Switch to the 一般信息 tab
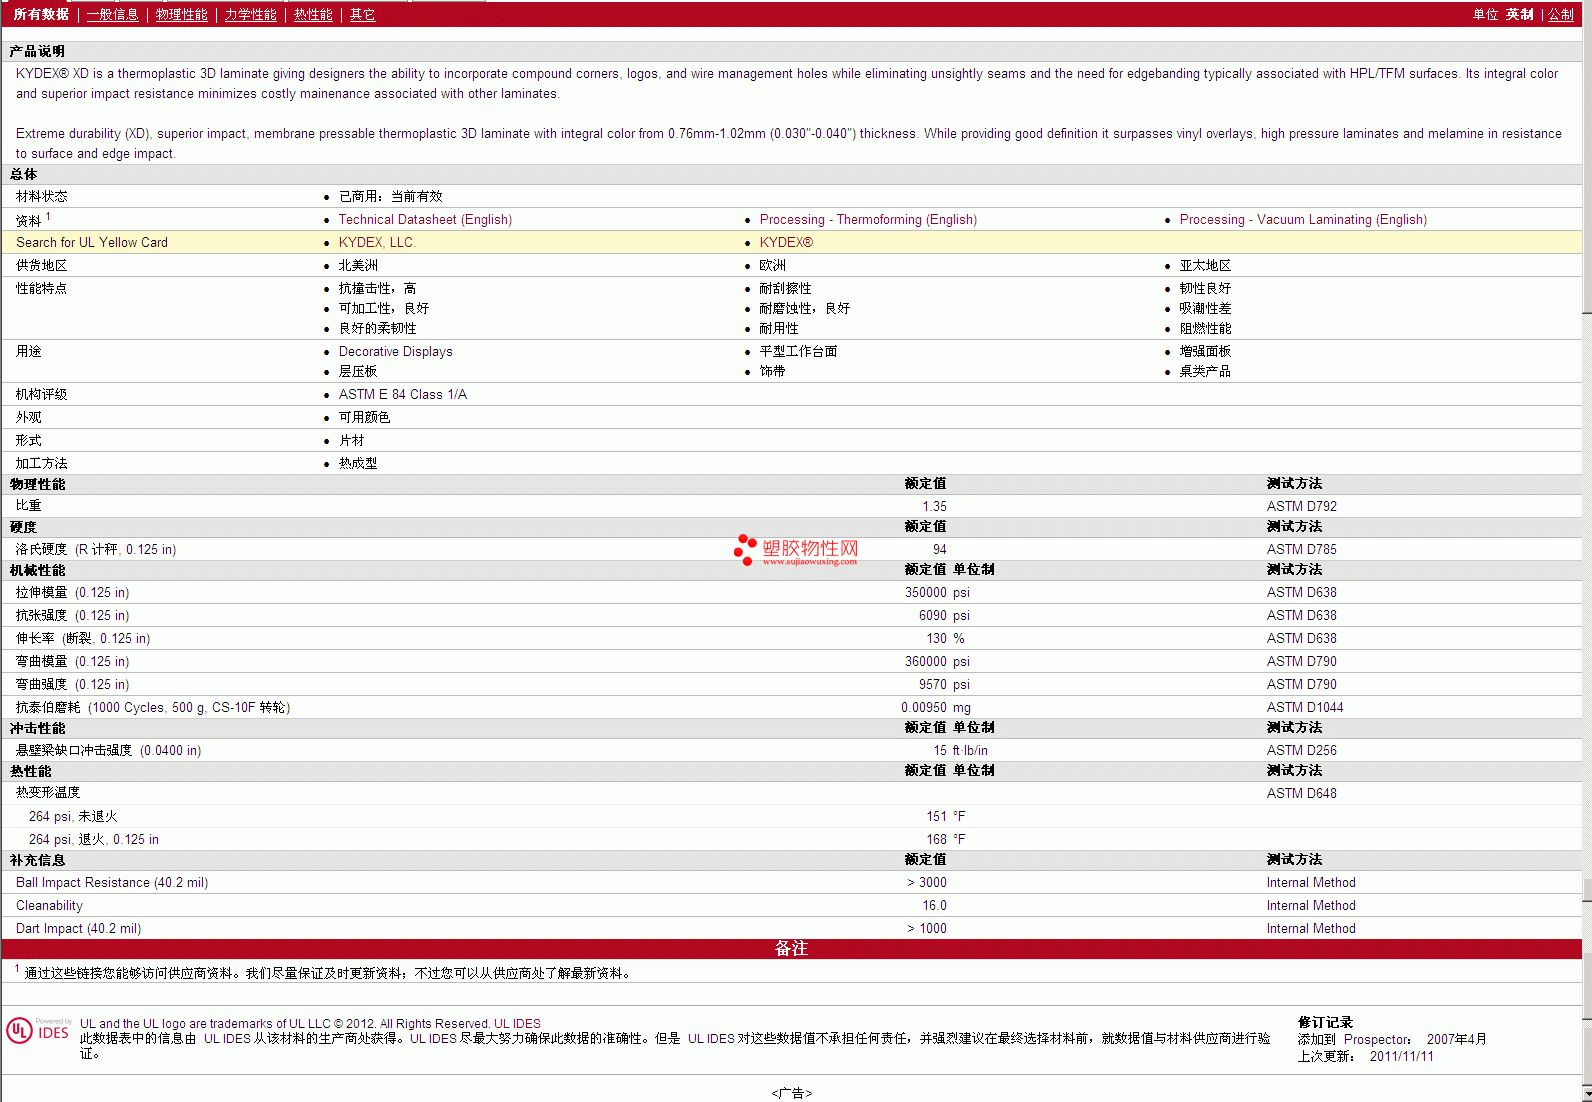The image size is (1592, 1102). click(112, 15)
